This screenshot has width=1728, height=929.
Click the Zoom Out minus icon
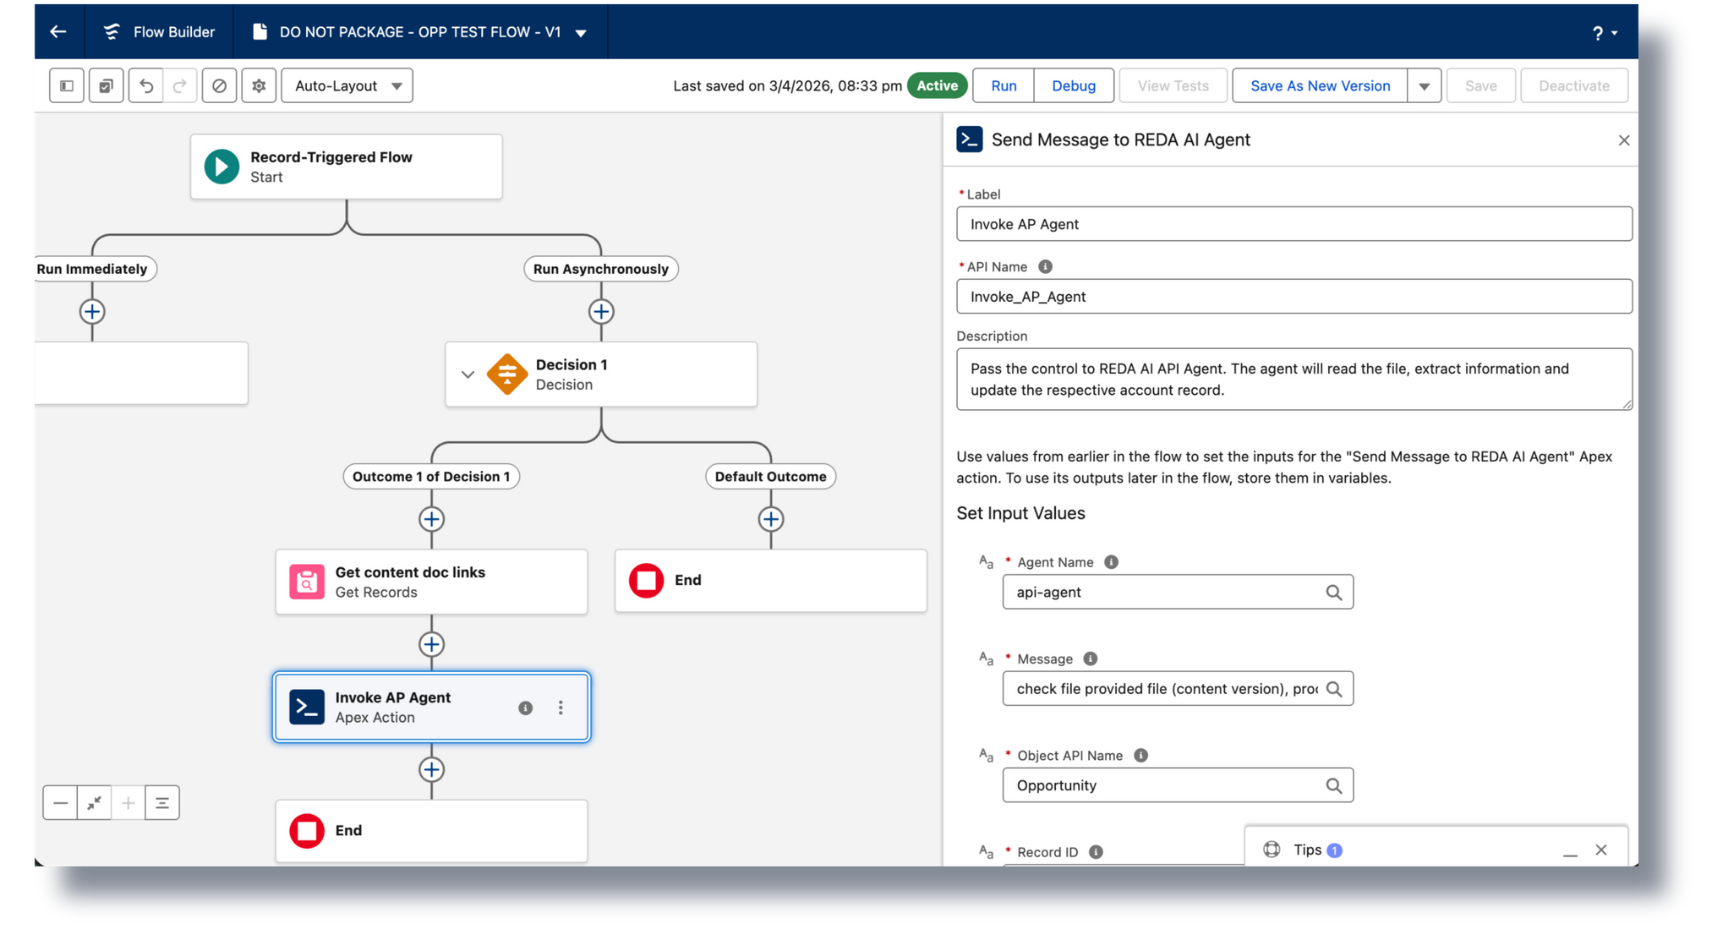(x=60, y=802)
